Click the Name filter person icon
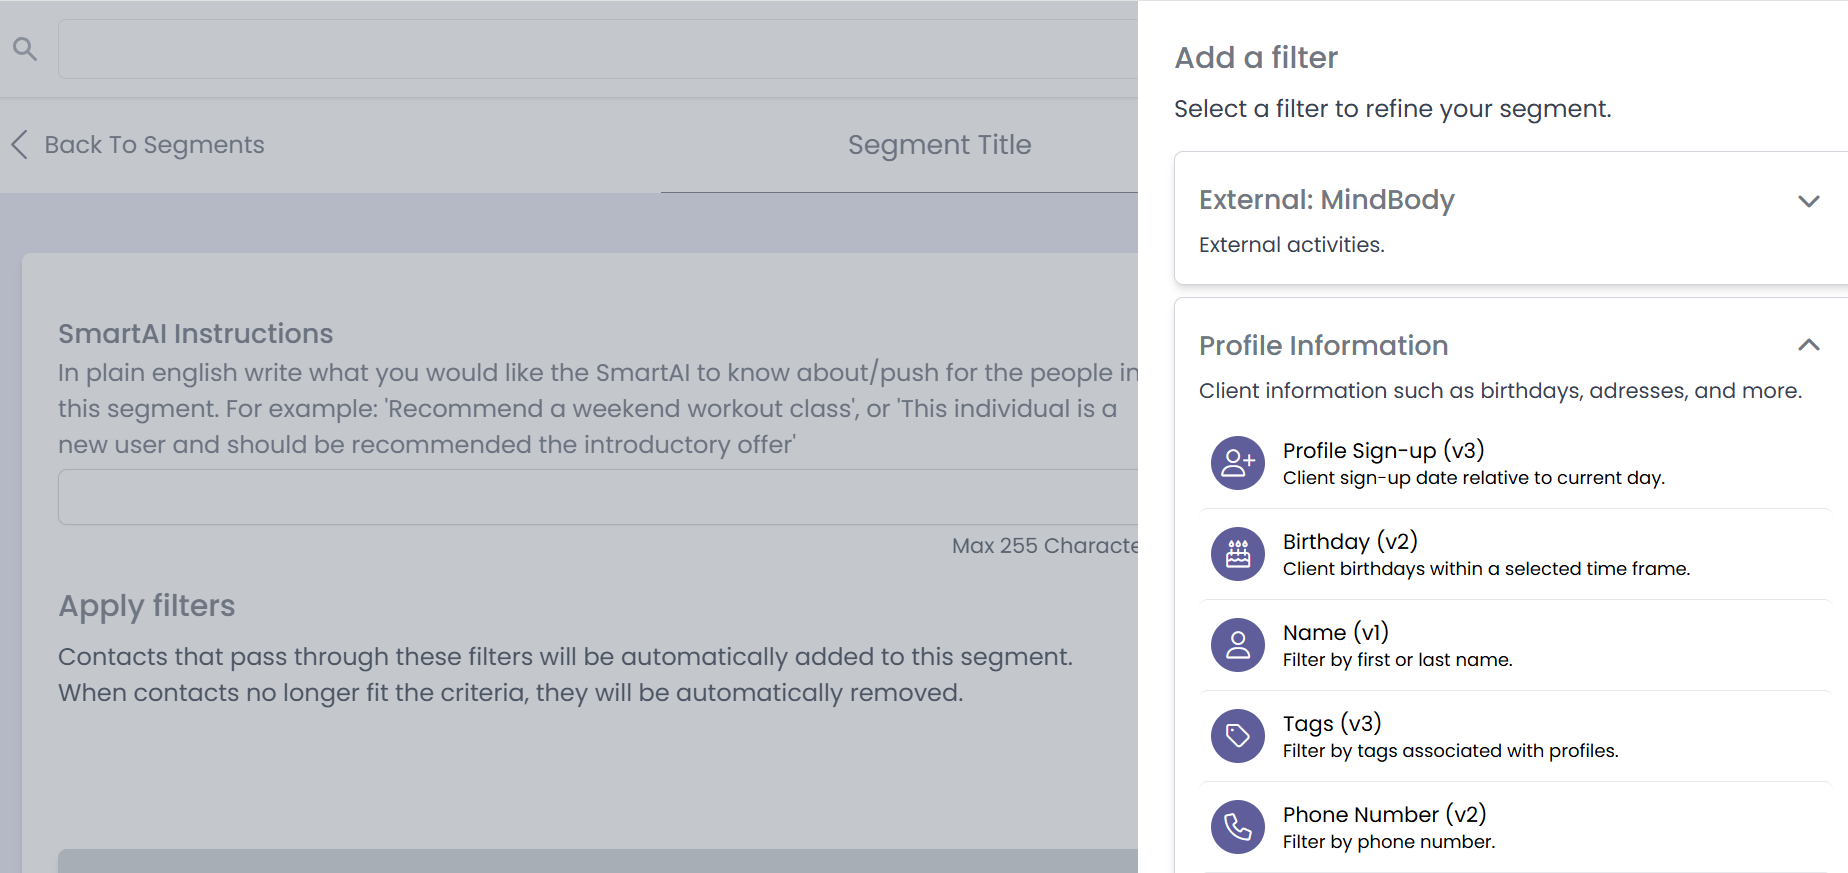 (x=1238, y=645)
